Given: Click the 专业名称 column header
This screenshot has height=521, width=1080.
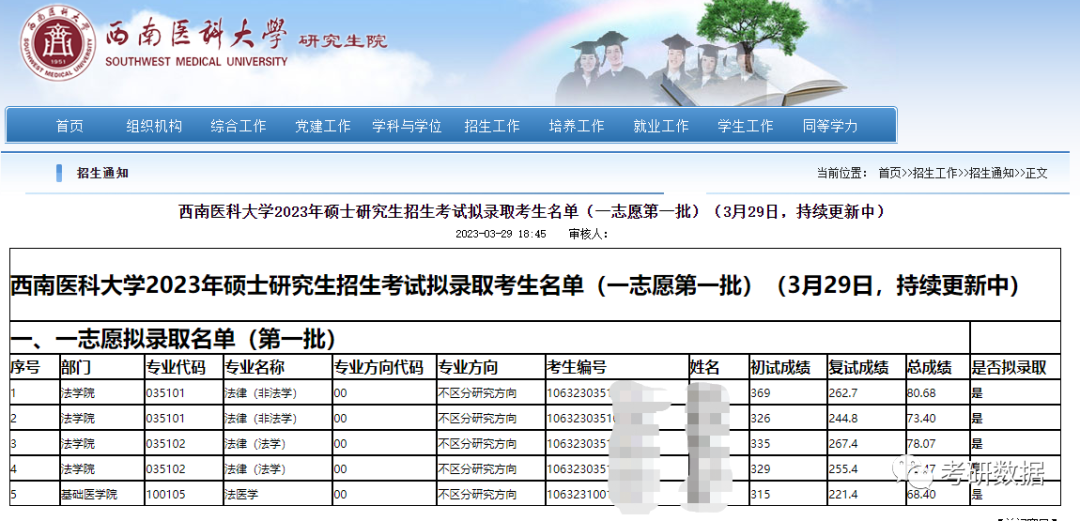Looking at the screenshot, I should [x=254, y=367].
